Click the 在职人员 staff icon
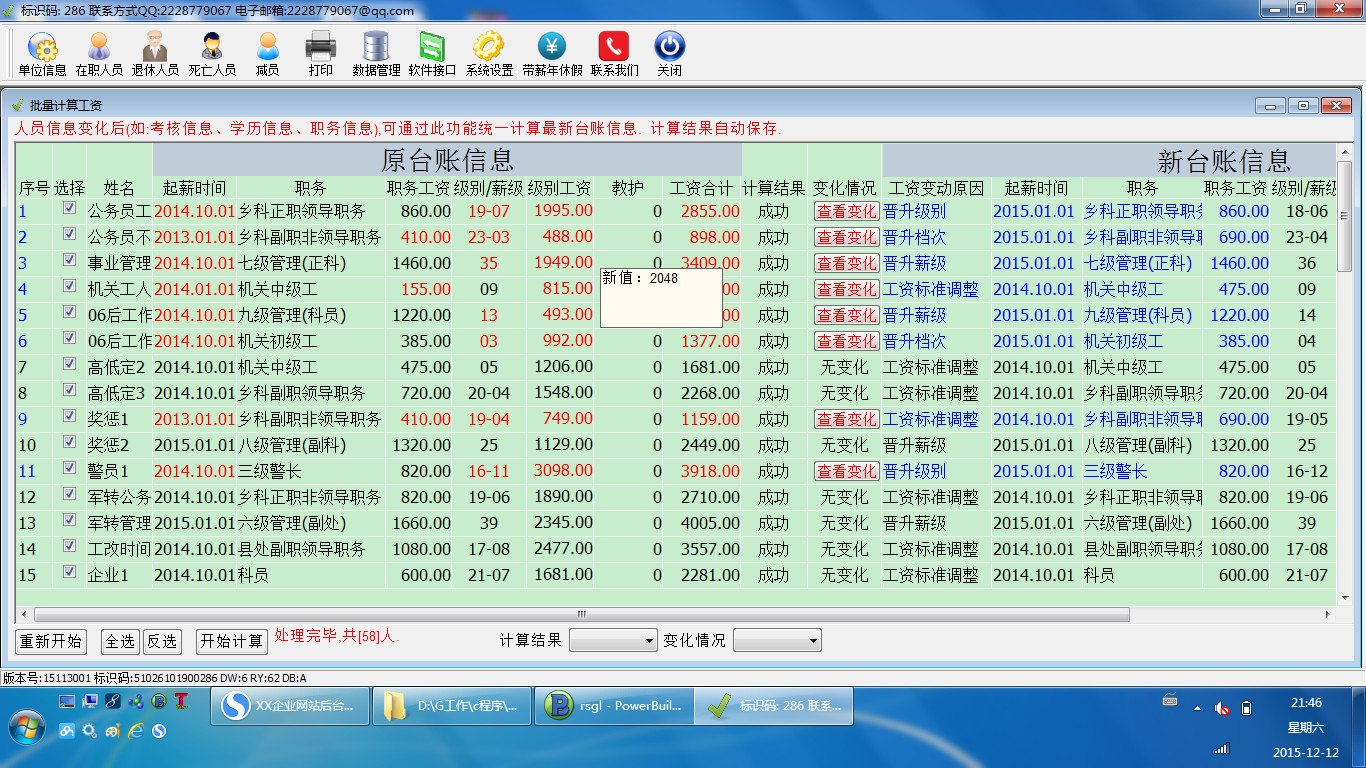Screen dimensions: 1366x768 point(99,47)
